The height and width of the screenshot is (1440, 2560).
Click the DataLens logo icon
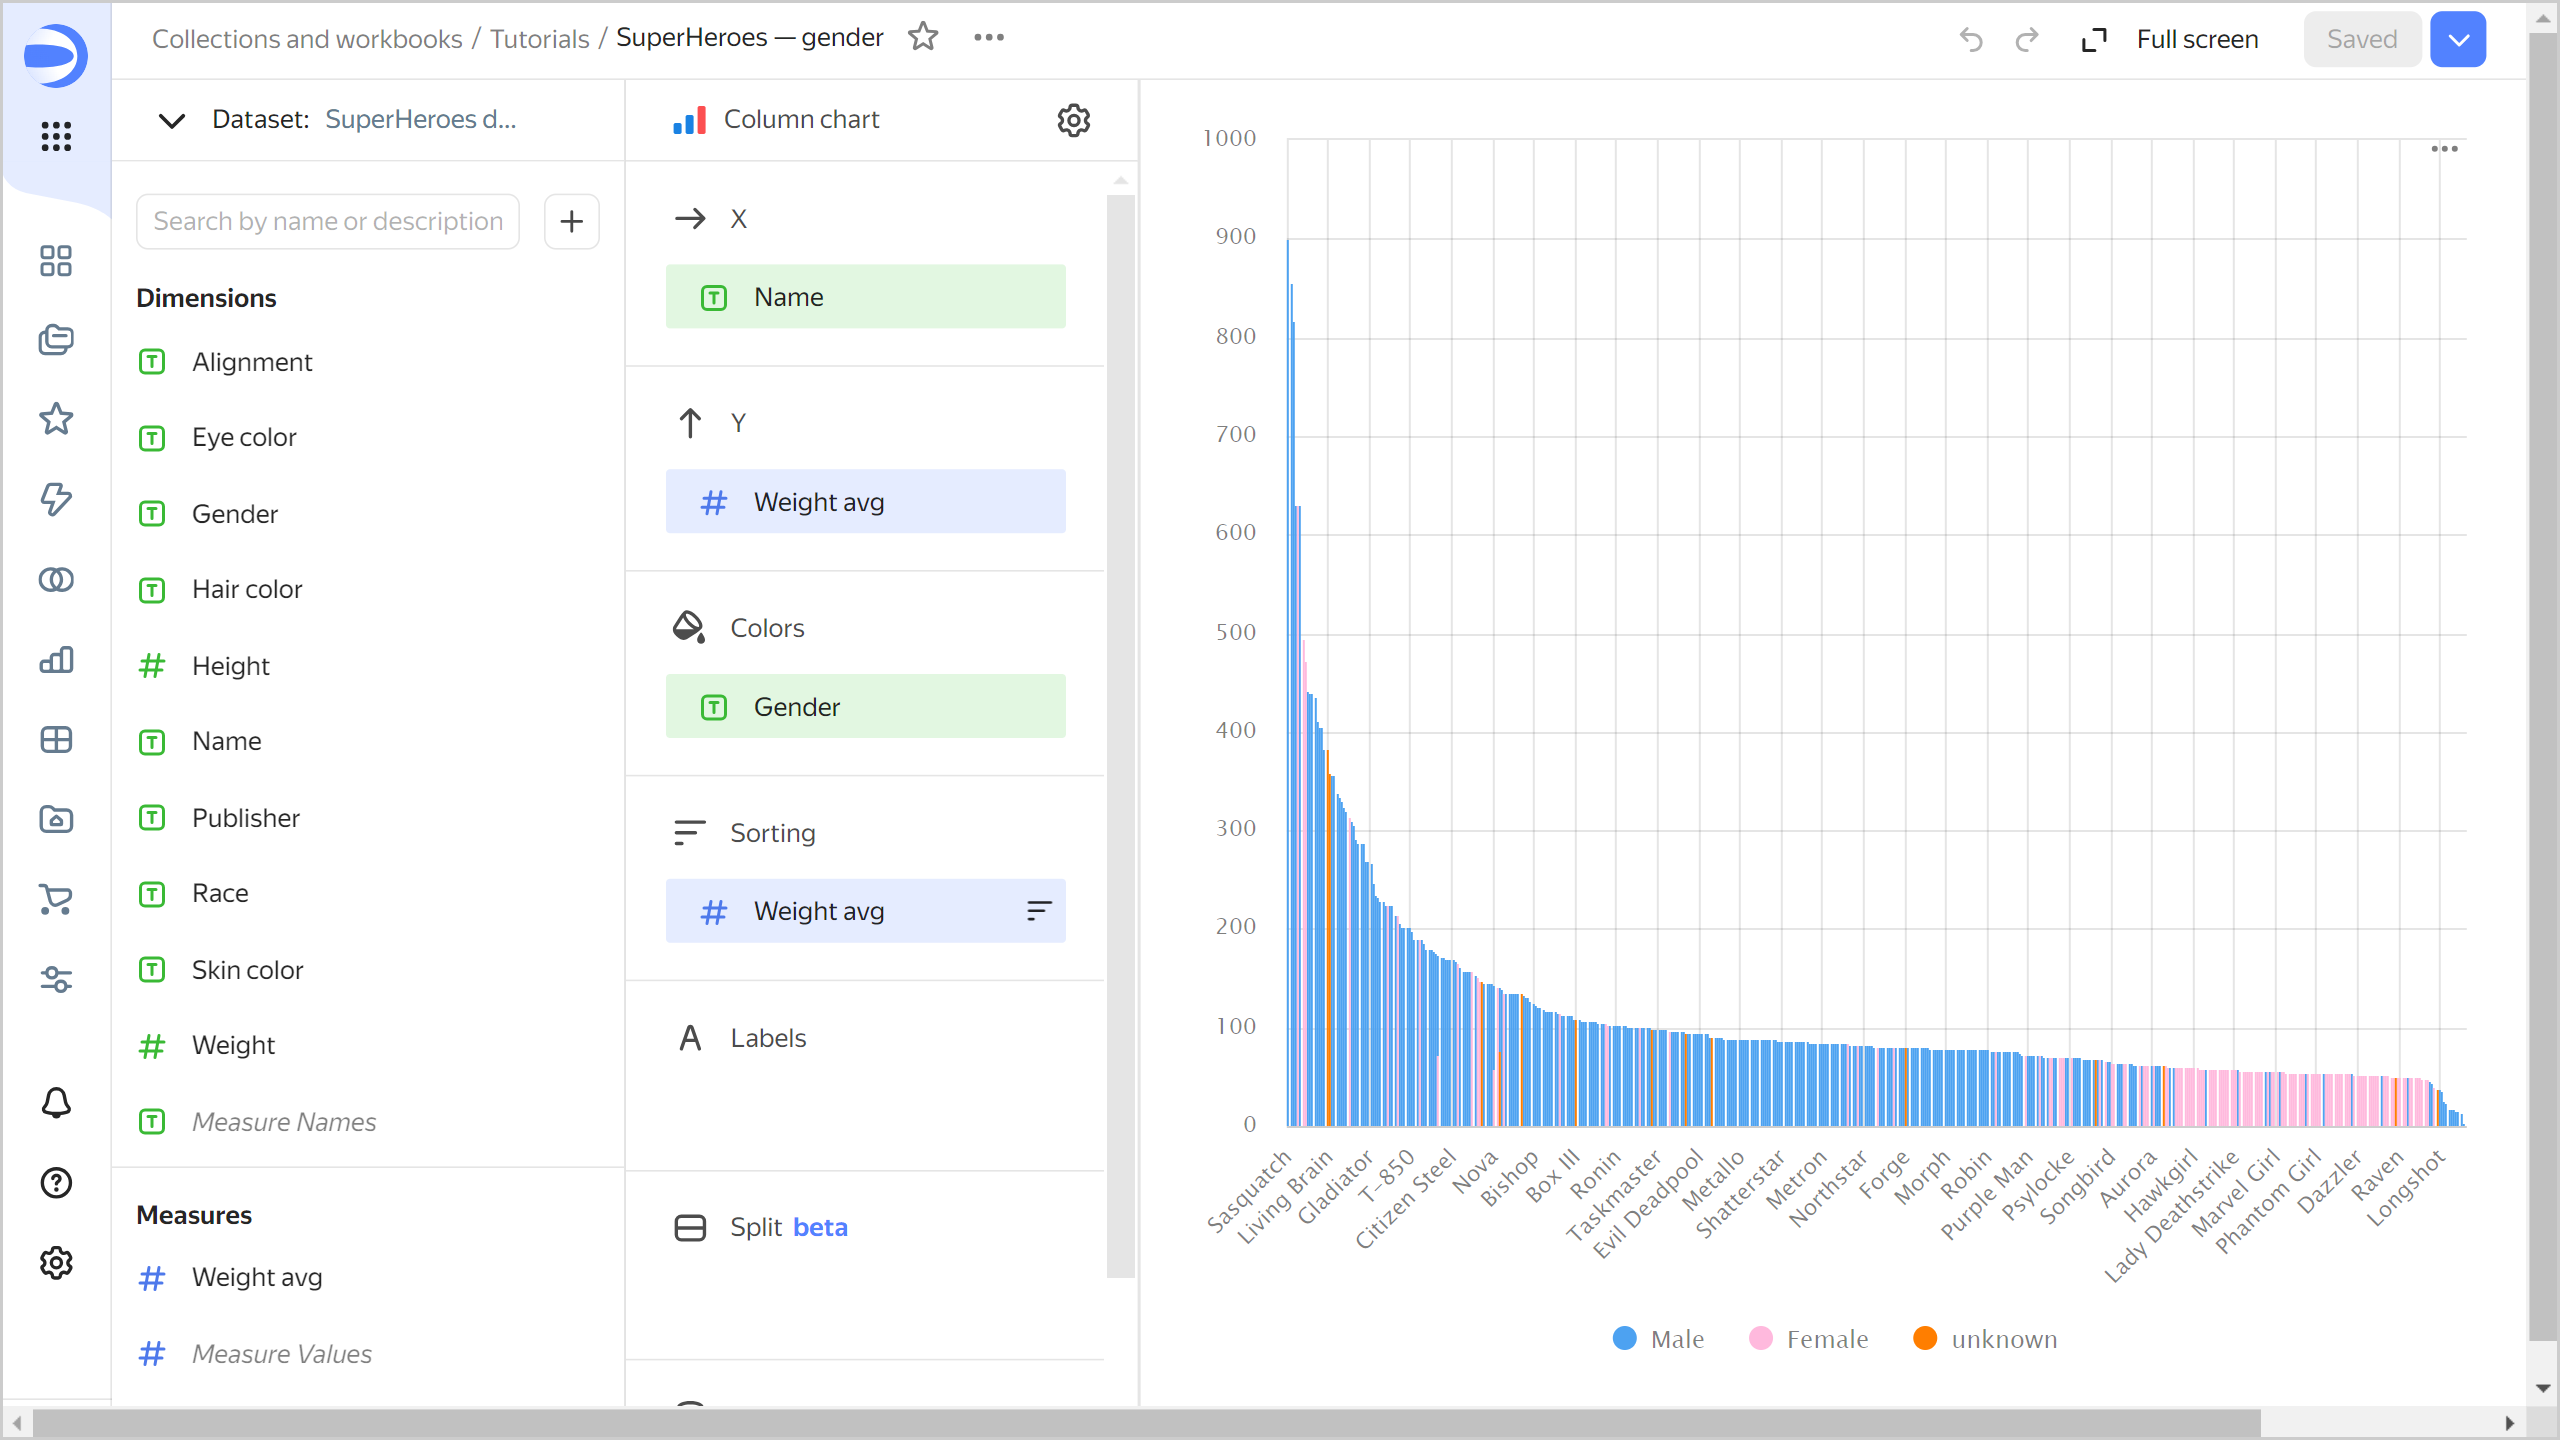(56, 55)
